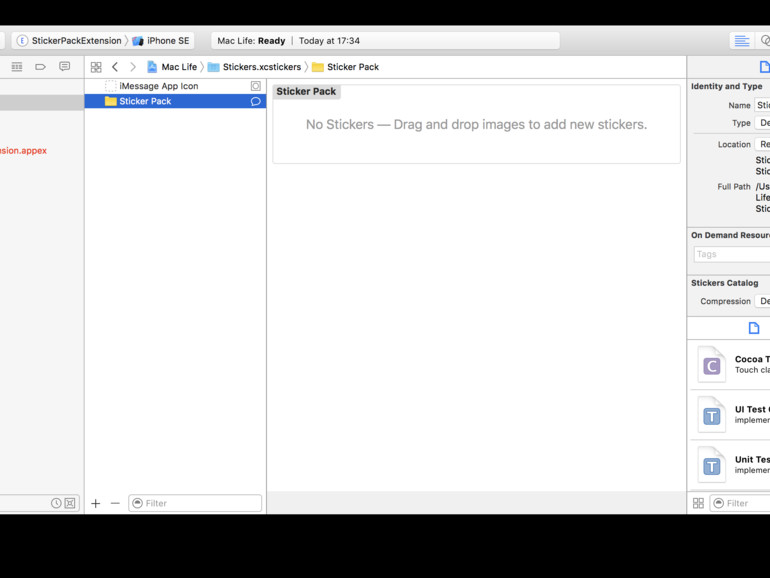Open the Report navigator speech bubble icon

pyautogui.click(x=64, y=67)
